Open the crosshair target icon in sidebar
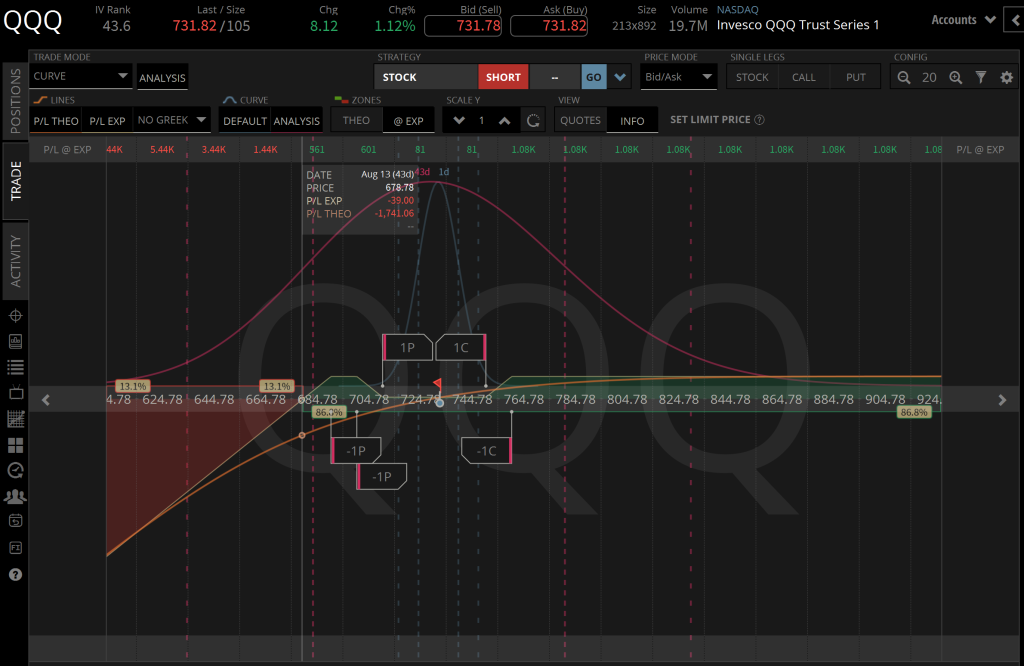This screenshot has width=1024, height=666. 15,316
